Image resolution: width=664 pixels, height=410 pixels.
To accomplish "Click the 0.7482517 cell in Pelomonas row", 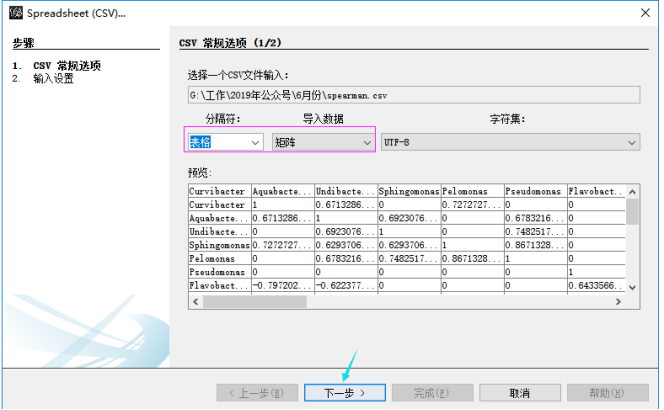I will point(409,258).
